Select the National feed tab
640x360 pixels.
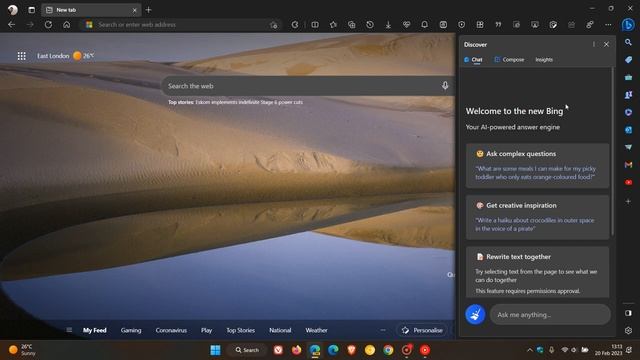tap(280, 330)
